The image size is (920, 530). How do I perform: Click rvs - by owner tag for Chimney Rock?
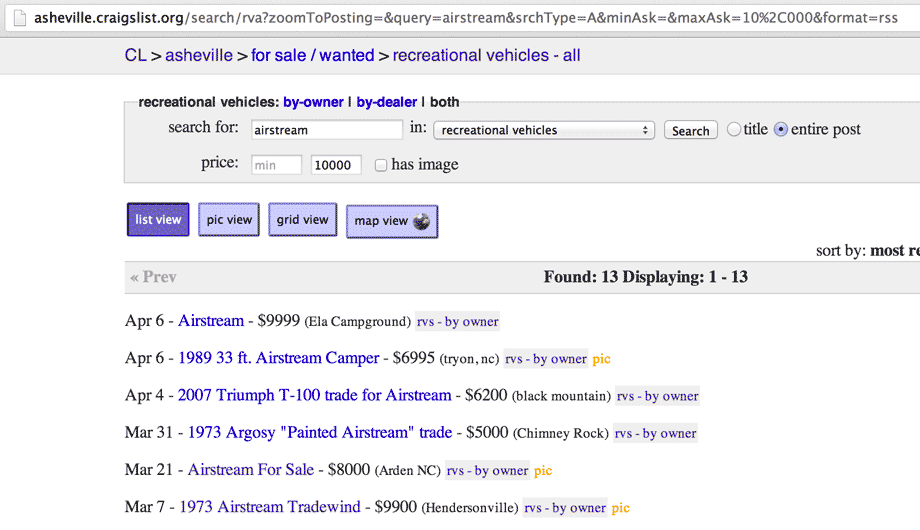point(655,433)
